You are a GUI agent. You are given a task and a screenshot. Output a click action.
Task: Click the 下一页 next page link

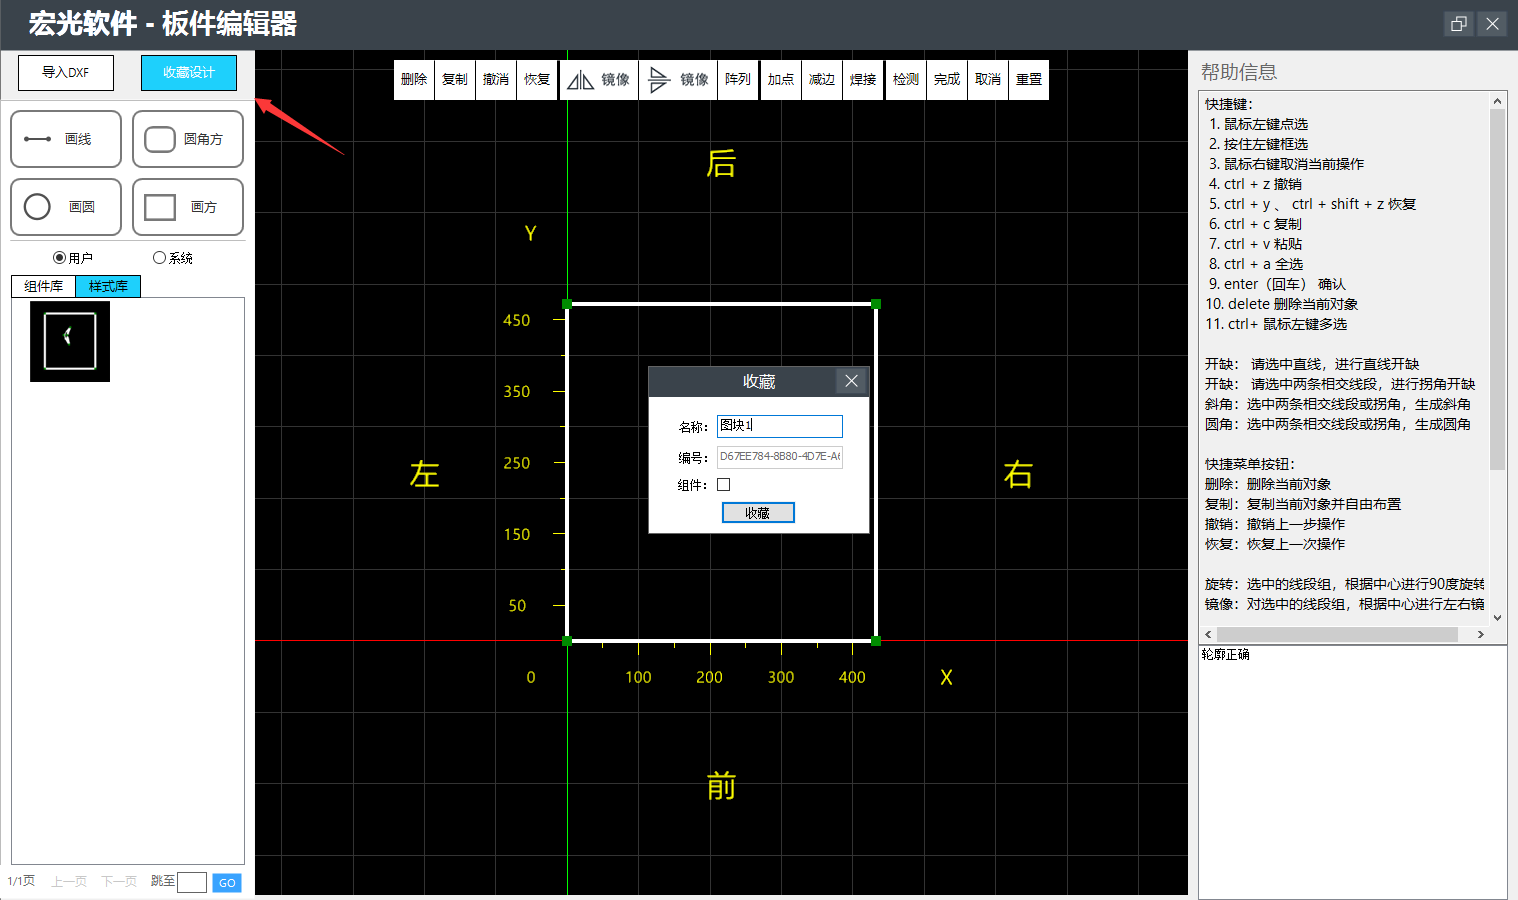119,882
